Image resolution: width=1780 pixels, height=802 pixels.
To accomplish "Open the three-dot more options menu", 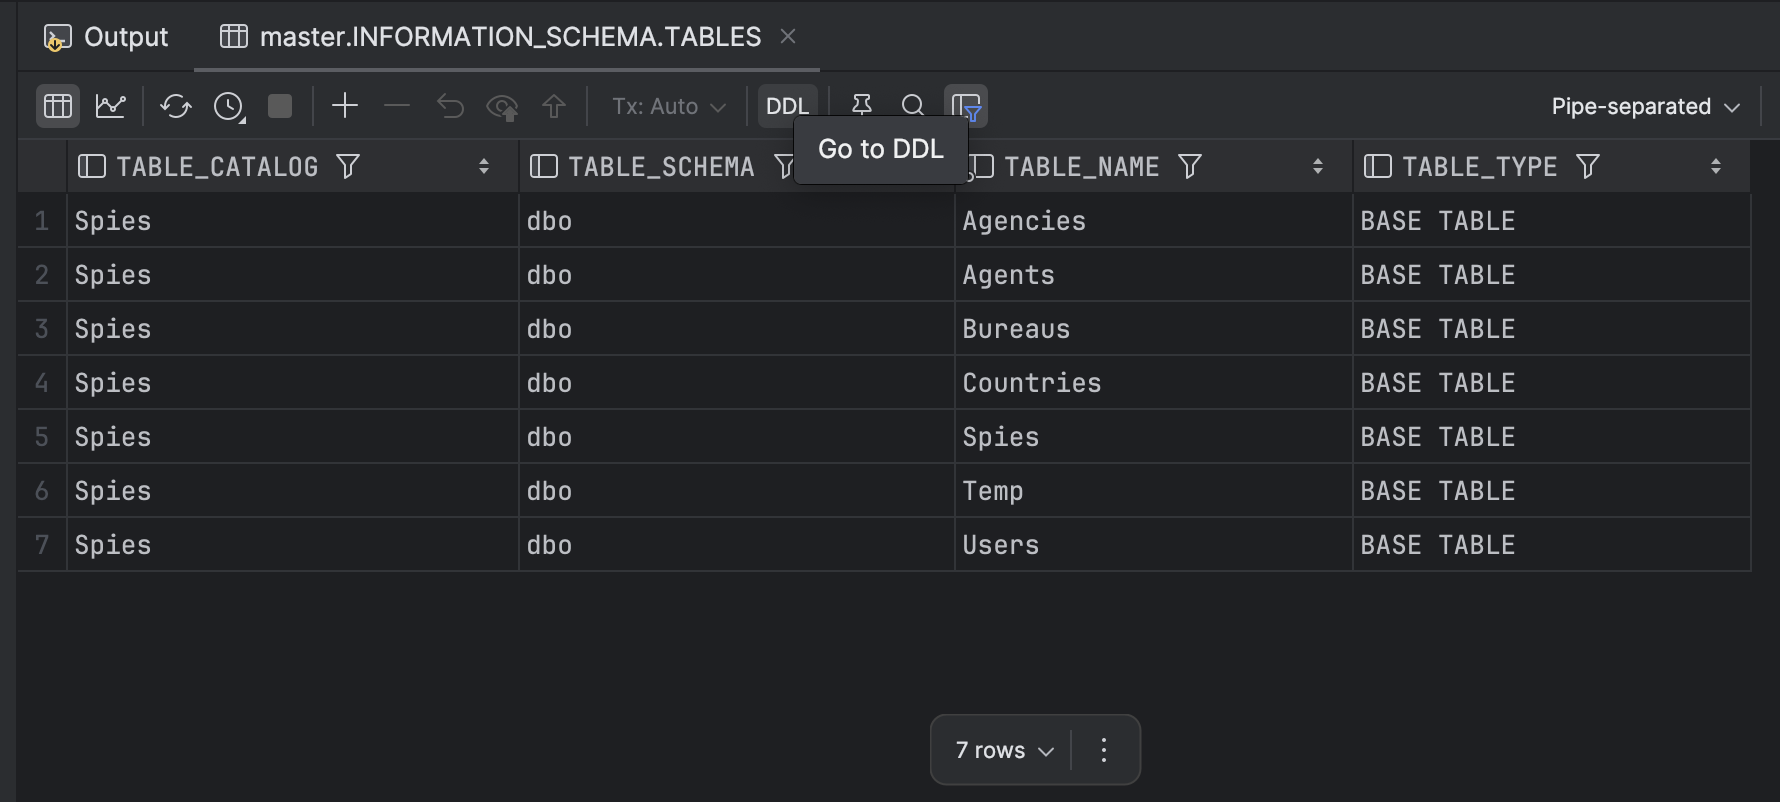I will click(1104, 750).
